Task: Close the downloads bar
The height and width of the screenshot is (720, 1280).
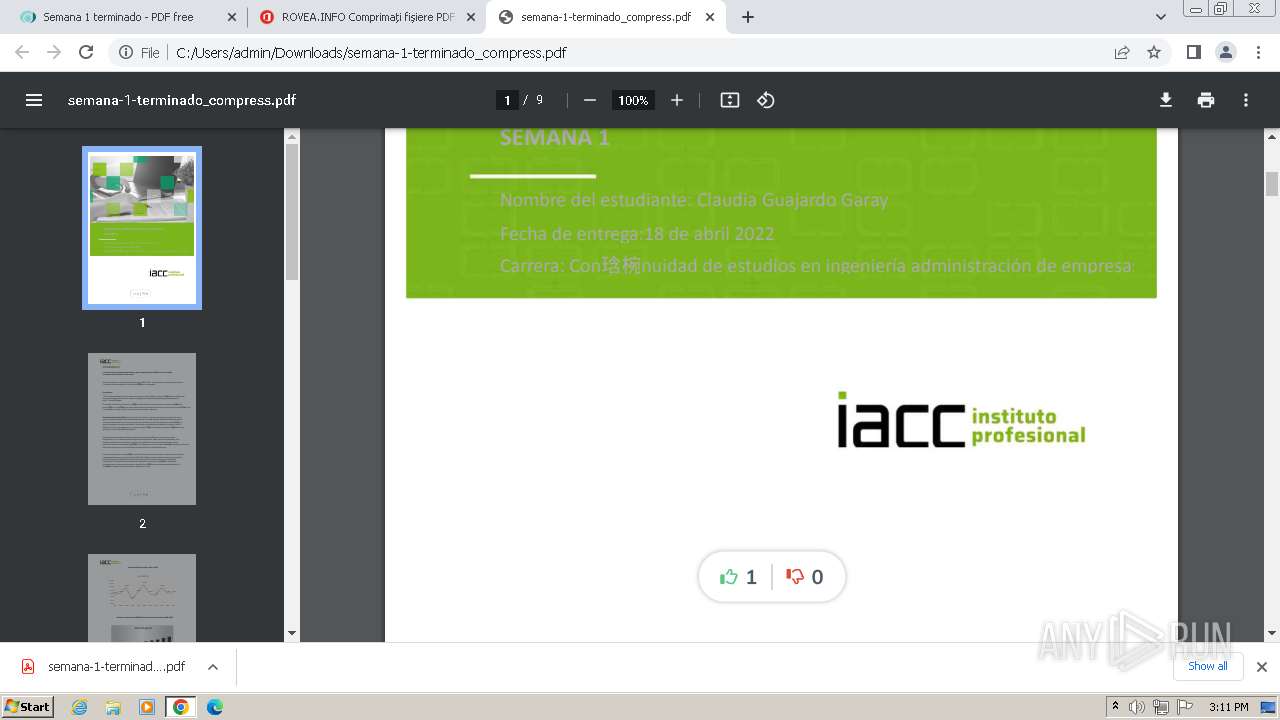Action: [x=1262, y=667]
